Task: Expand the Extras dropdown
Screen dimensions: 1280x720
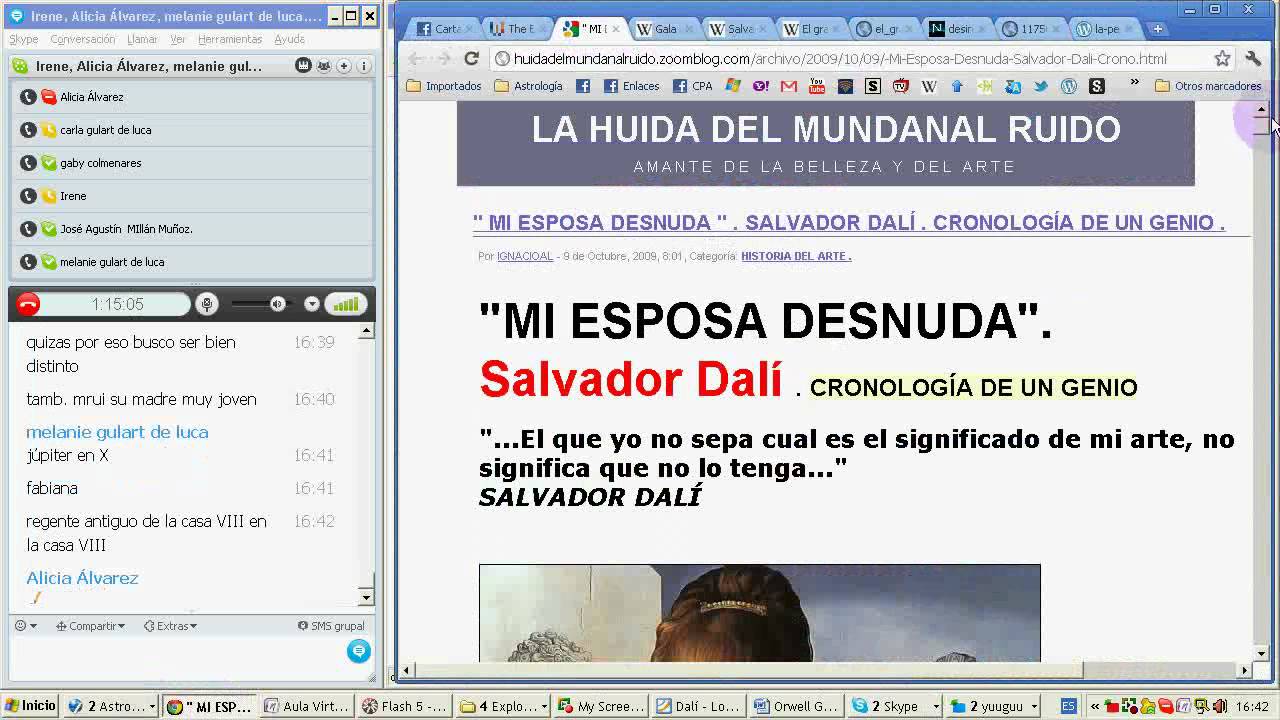Action: click(170, 626)
